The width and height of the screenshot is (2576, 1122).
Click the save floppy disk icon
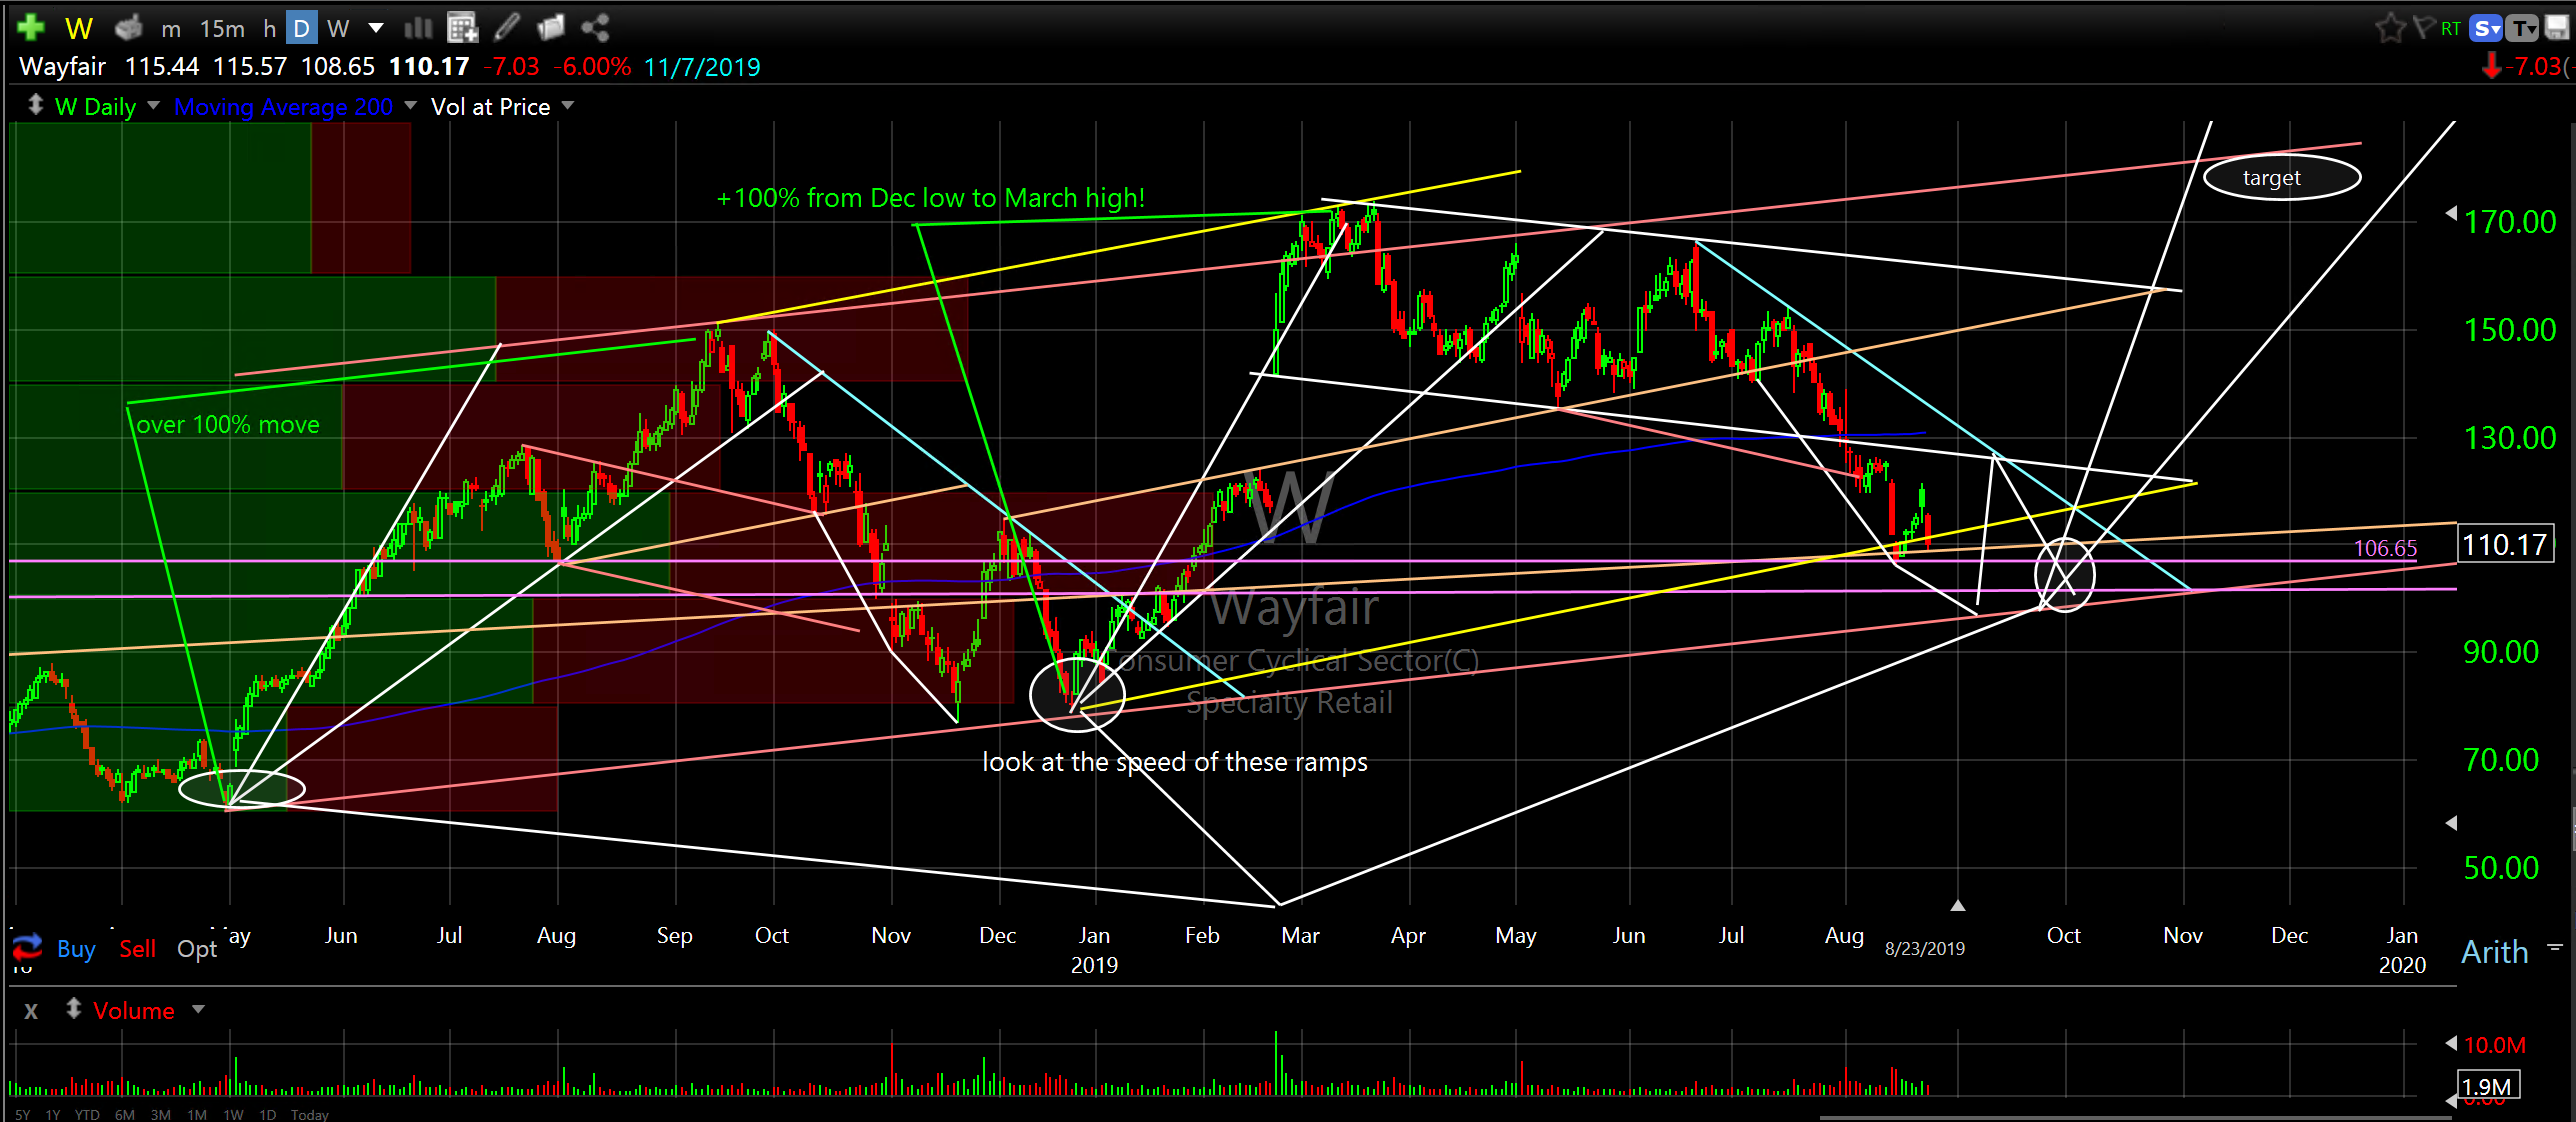point(2556,27)
